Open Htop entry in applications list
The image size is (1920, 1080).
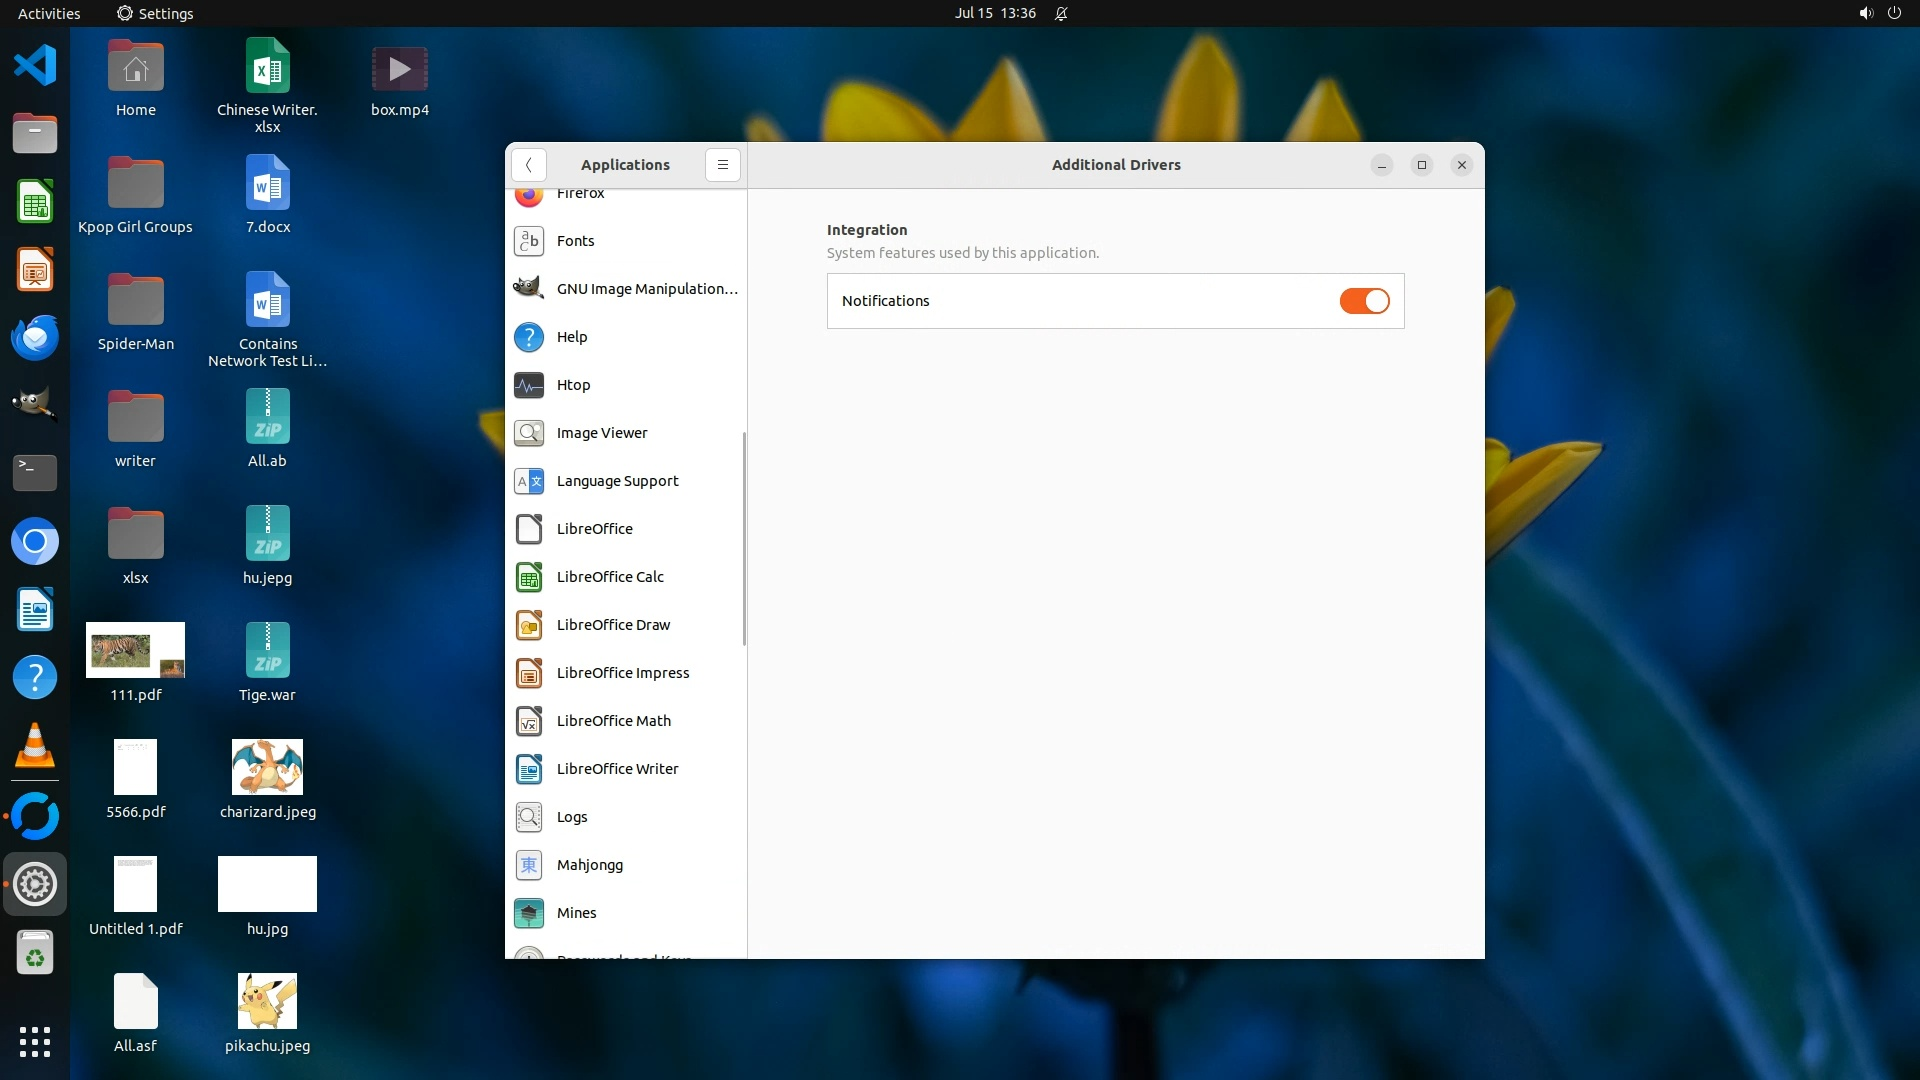(x=573, y=385)
